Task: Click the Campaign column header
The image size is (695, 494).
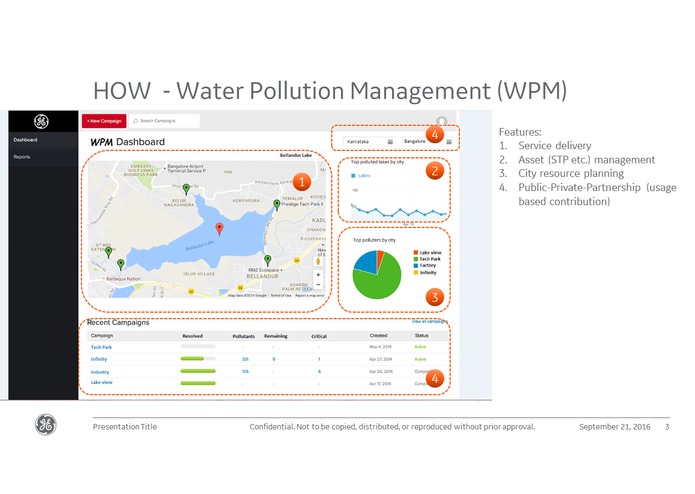Action: coord(102,336)
